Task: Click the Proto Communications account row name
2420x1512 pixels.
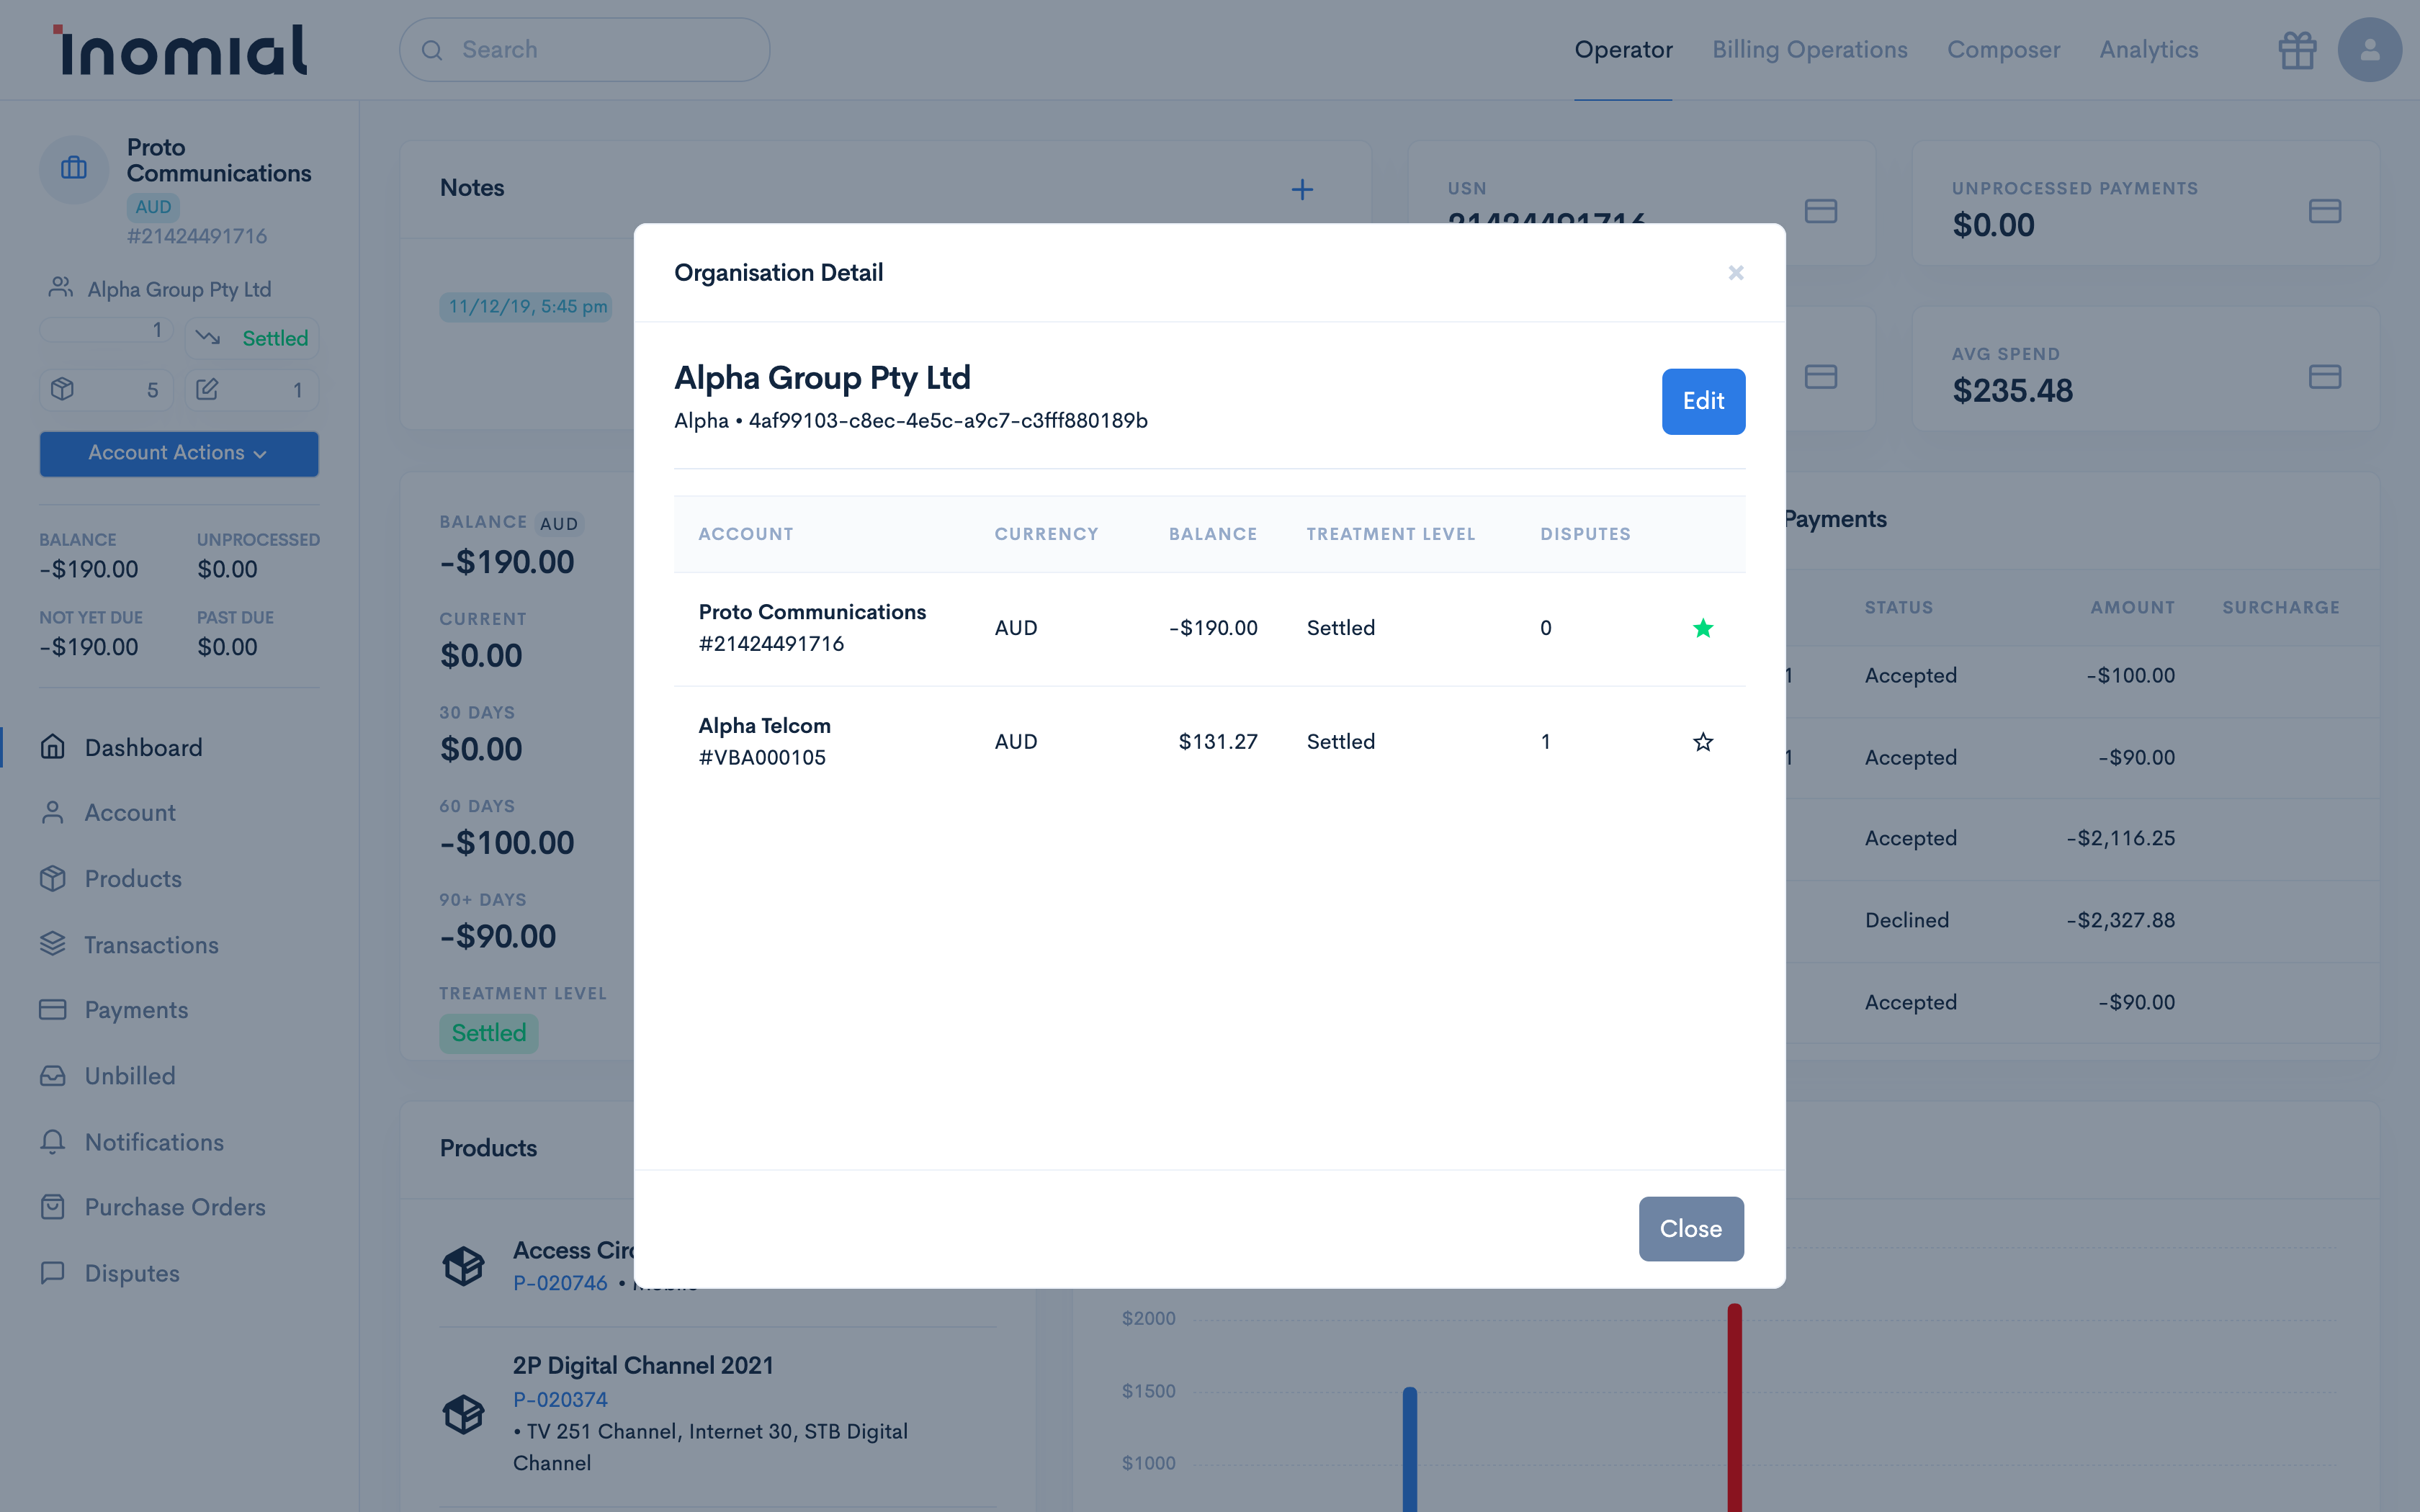Action: (812, 612)
